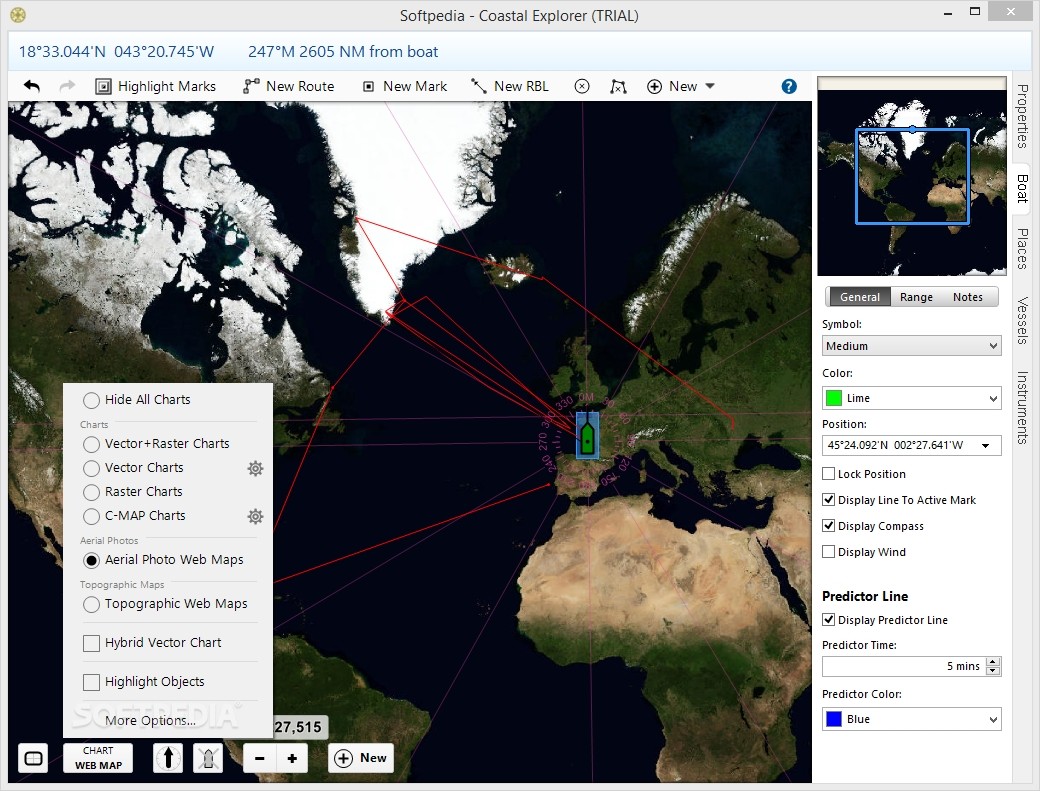Click the follow boat icon

coord(208,758)
